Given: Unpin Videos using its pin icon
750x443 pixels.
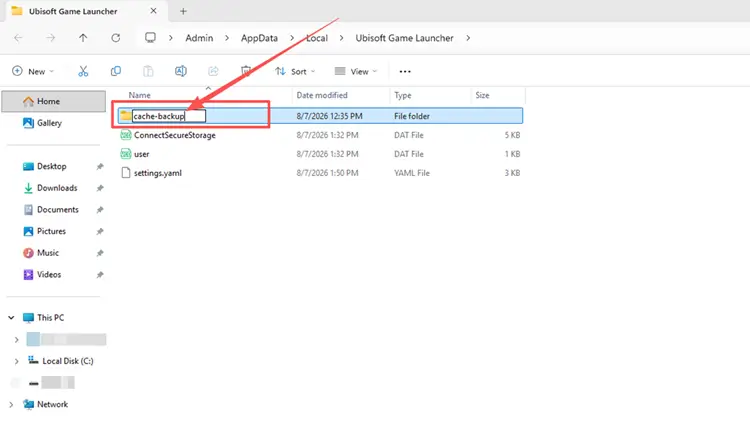Looking at the screenshot, I should 99,275.
